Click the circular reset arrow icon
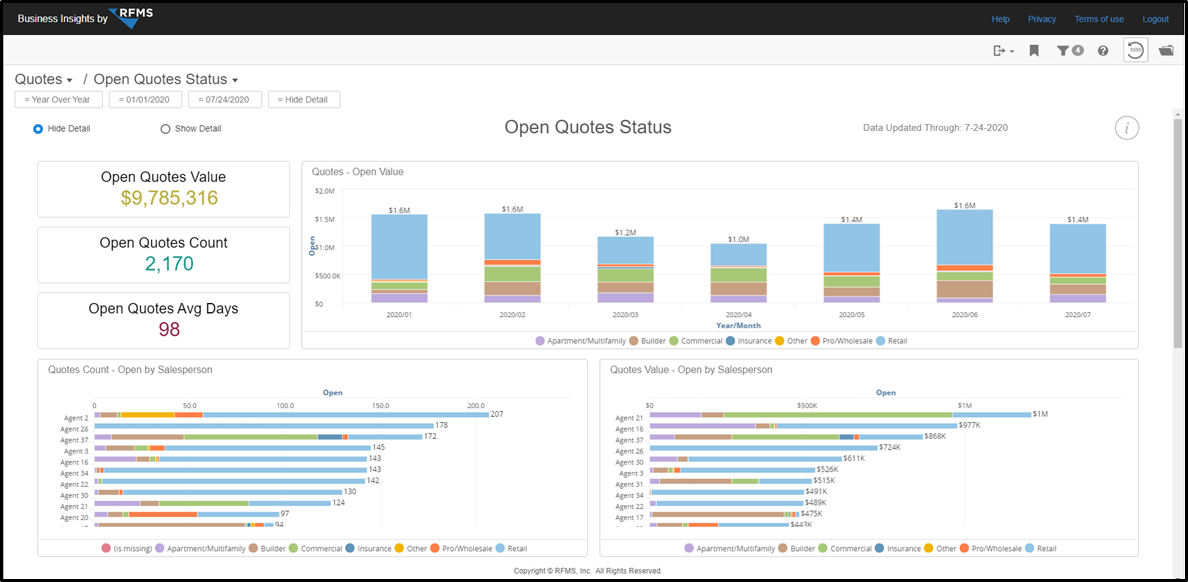The width and height of the screenshot is (1188, 582). pyautogui.click(x=1135, y=50)
